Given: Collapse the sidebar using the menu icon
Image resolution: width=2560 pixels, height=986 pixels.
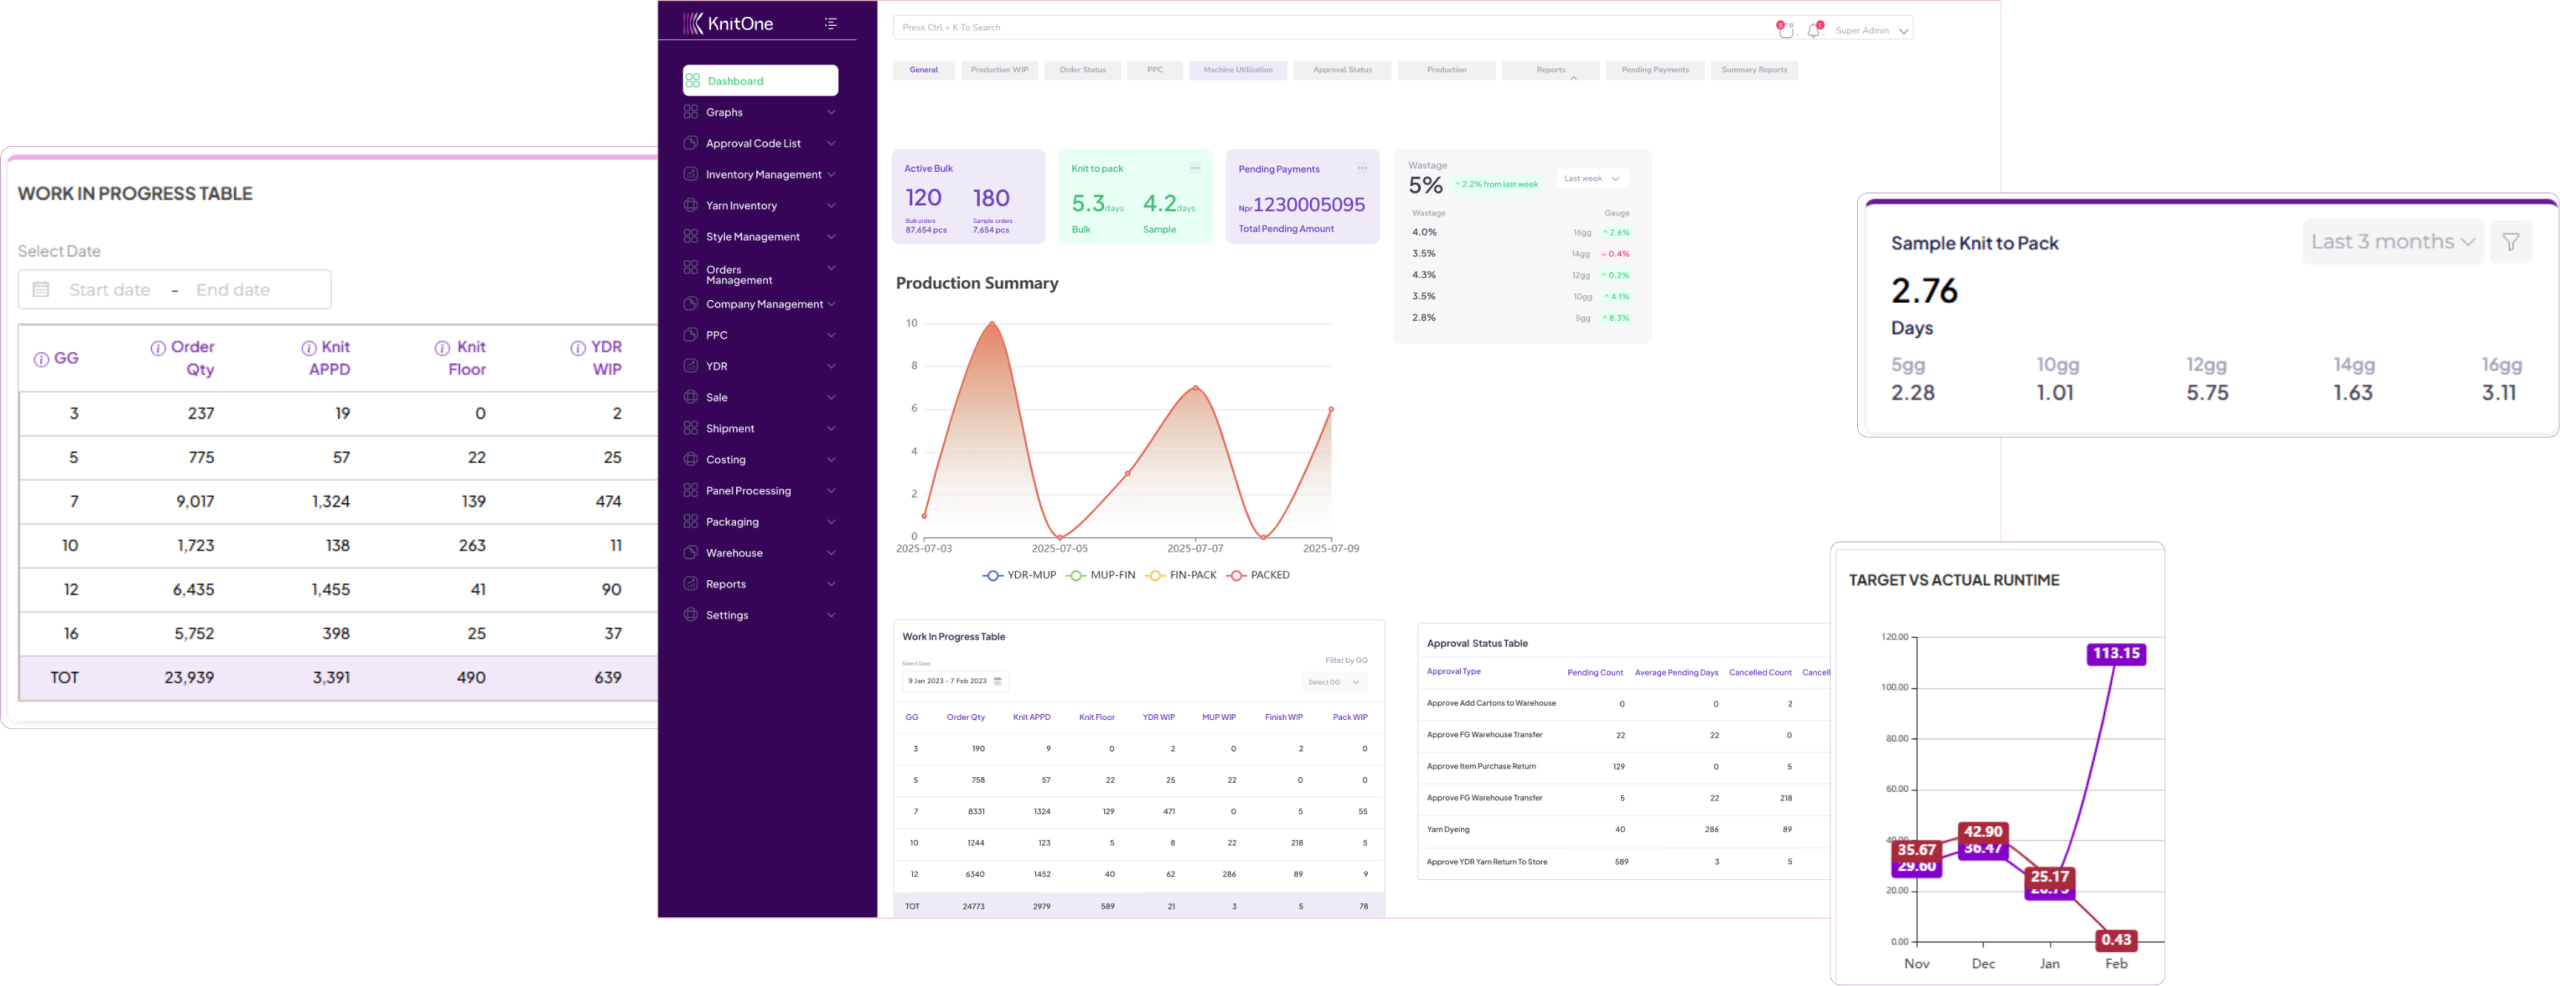Looking at the screenshot, I should [830, 23].
